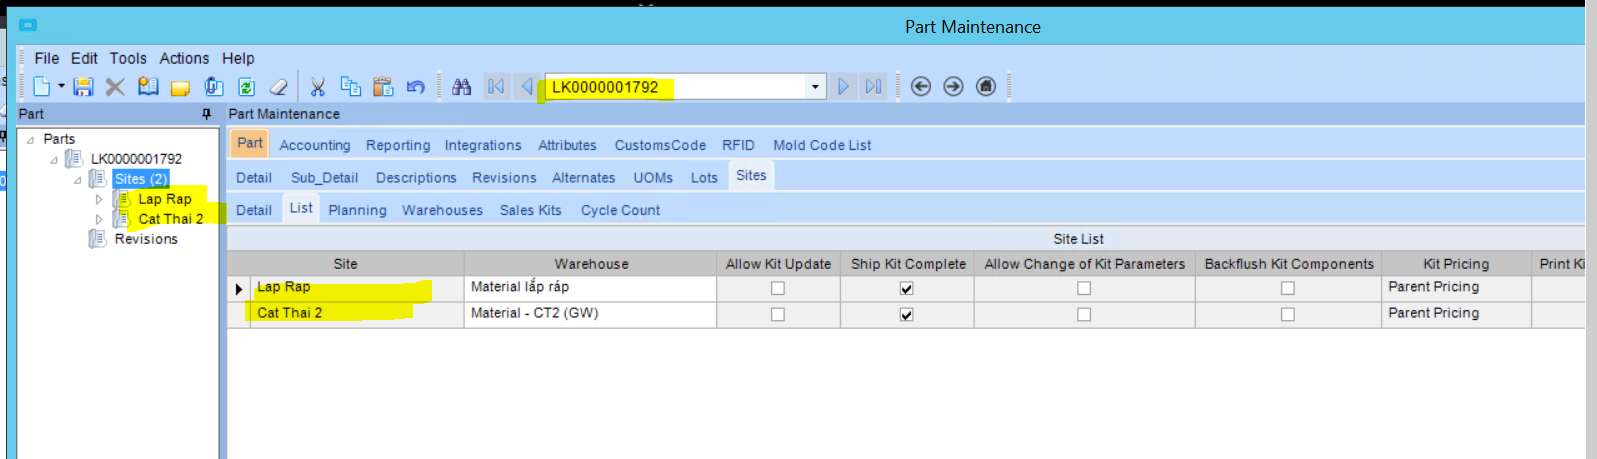The image size is (1597, 459).
Task: Open the Tools menu
Action: point(128,58)
